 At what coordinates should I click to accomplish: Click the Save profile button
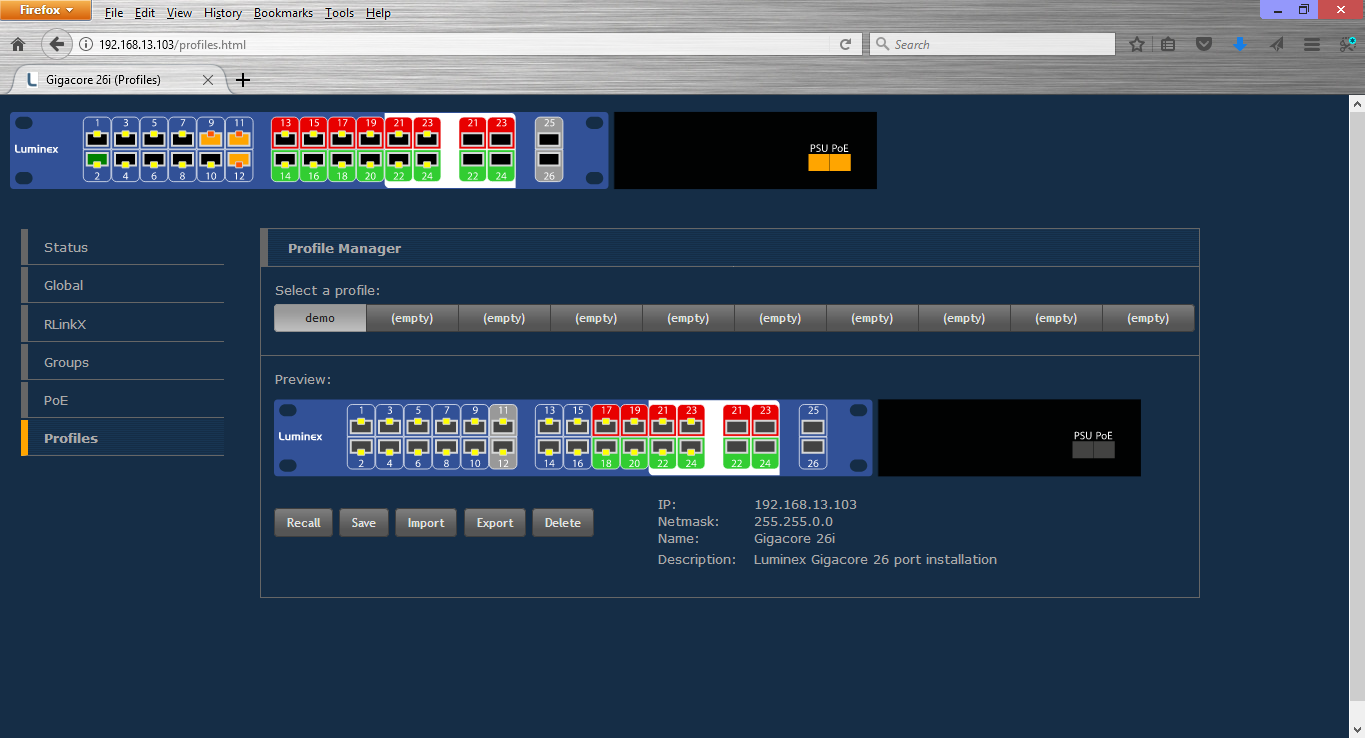(364, 523)
